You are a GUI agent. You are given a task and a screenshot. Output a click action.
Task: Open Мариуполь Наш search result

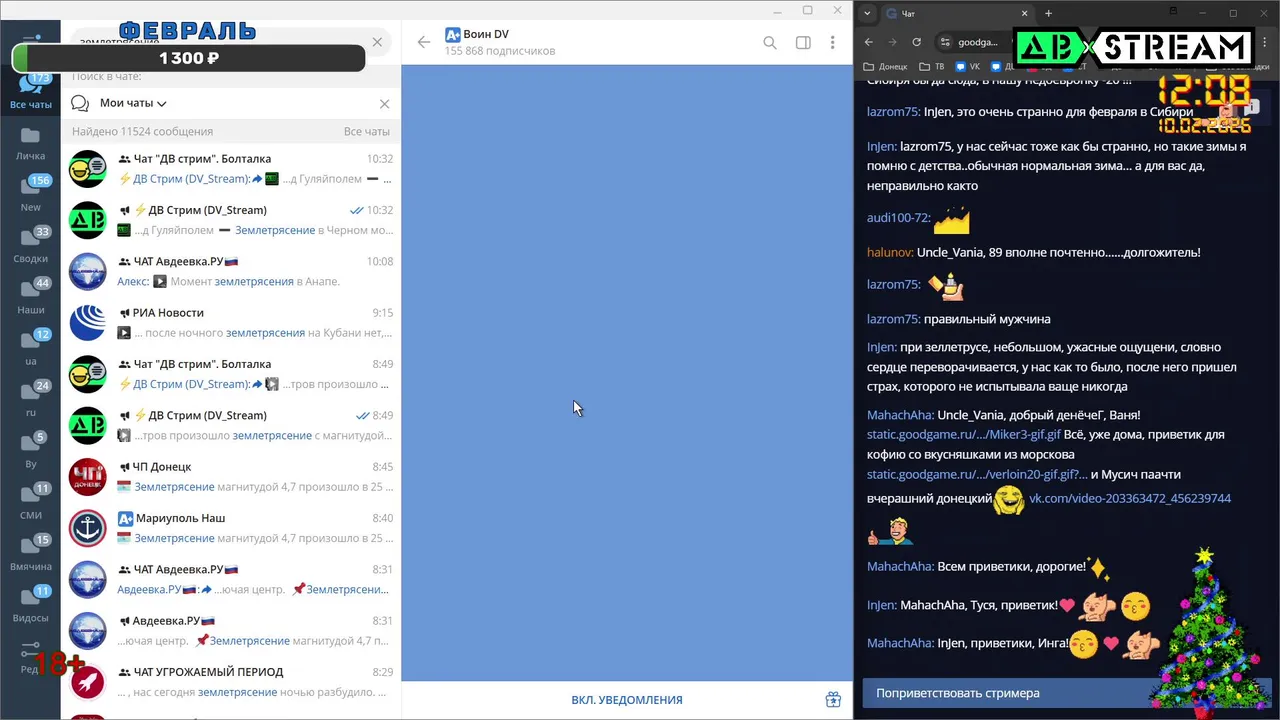230,528
